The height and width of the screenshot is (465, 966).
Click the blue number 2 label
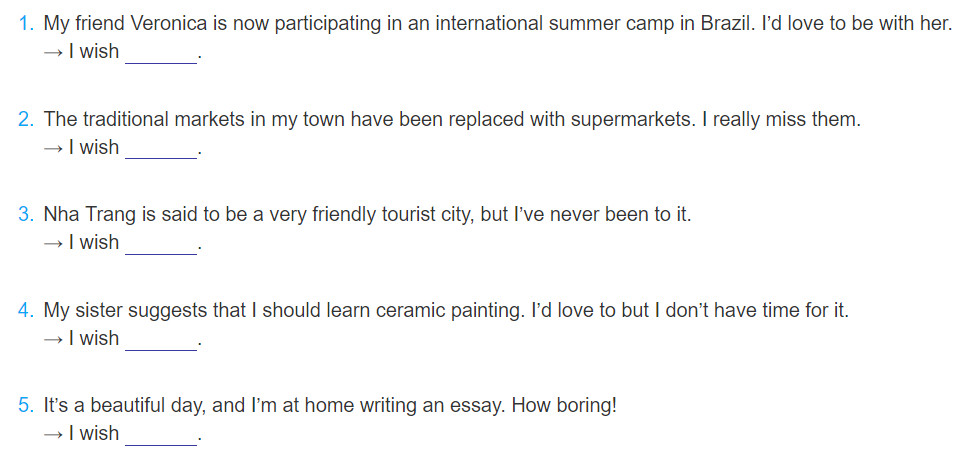point(26,120)
